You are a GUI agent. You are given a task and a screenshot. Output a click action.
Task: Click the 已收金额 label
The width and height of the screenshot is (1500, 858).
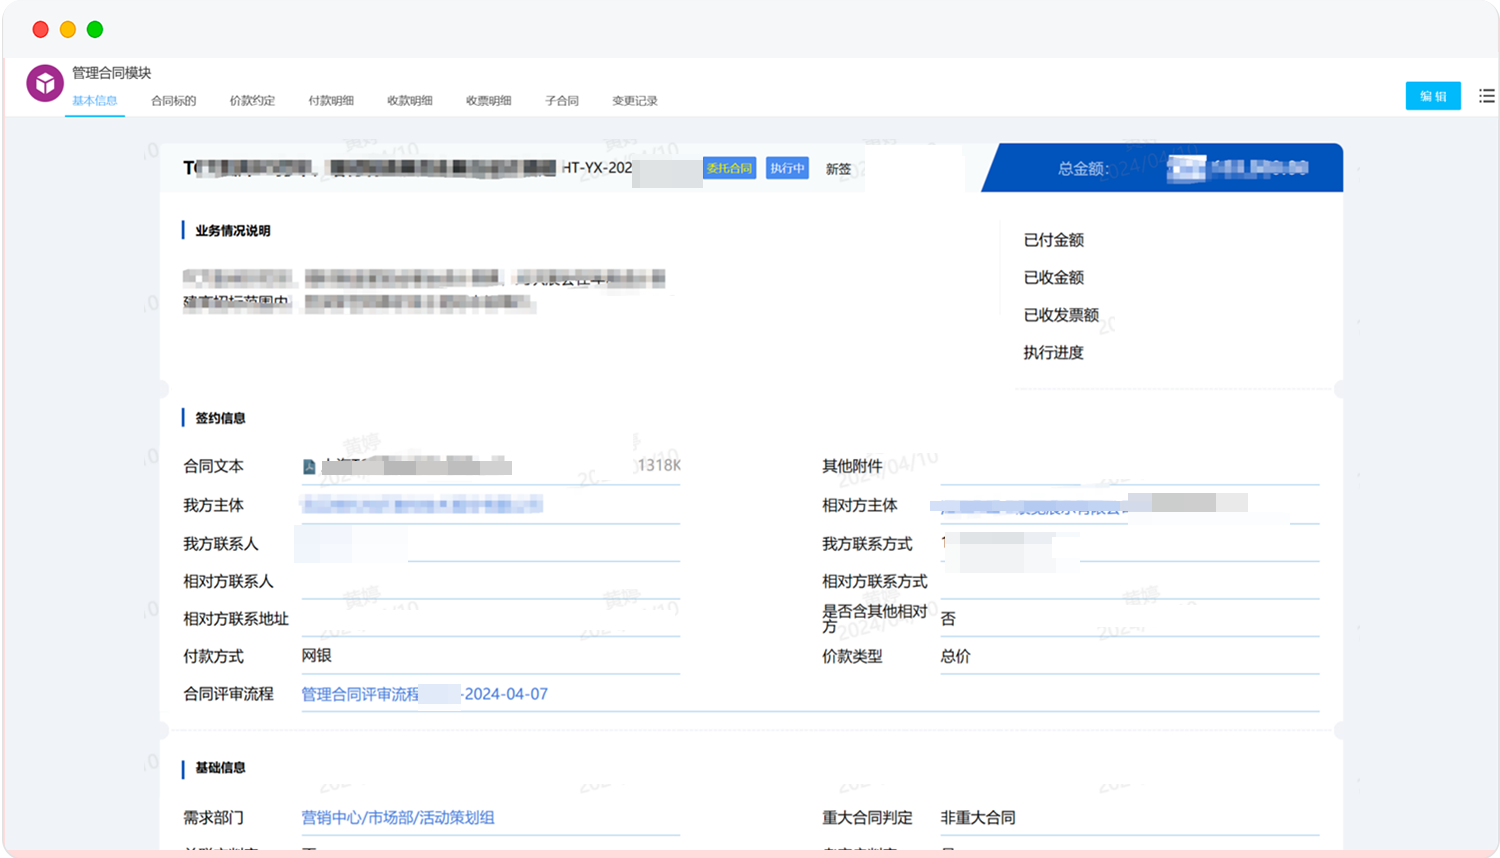point(1054,277)
